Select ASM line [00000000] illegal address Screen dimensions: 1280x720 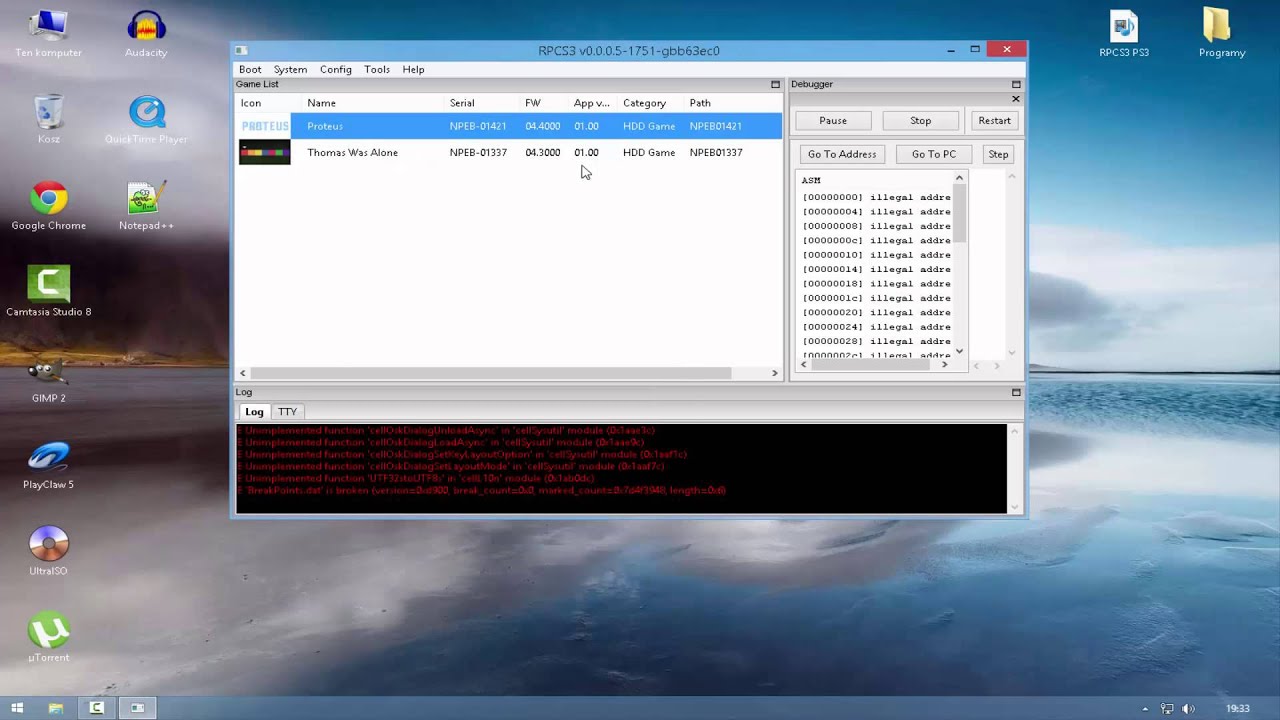(x=877, y=197)
